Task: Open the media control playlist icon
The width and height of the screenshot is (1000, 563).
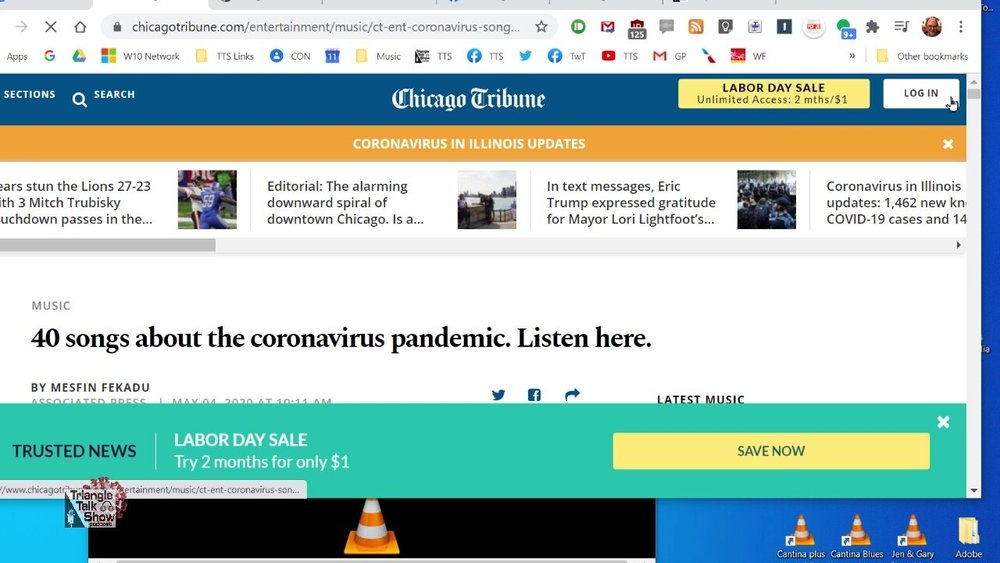Action: pyautogui.click(x=901, y=27)
